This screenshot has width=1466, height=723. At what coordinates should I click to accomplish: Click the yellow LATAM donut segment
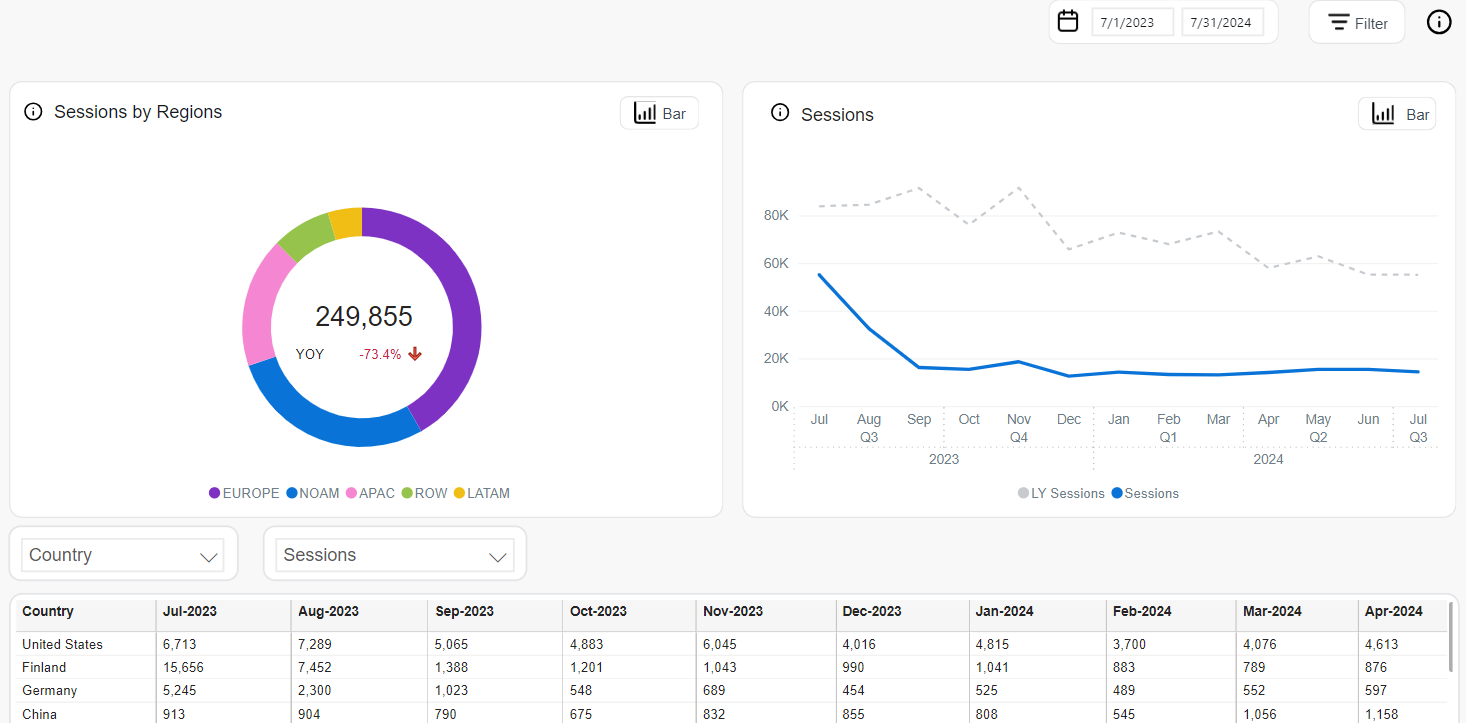click(346, 222)
